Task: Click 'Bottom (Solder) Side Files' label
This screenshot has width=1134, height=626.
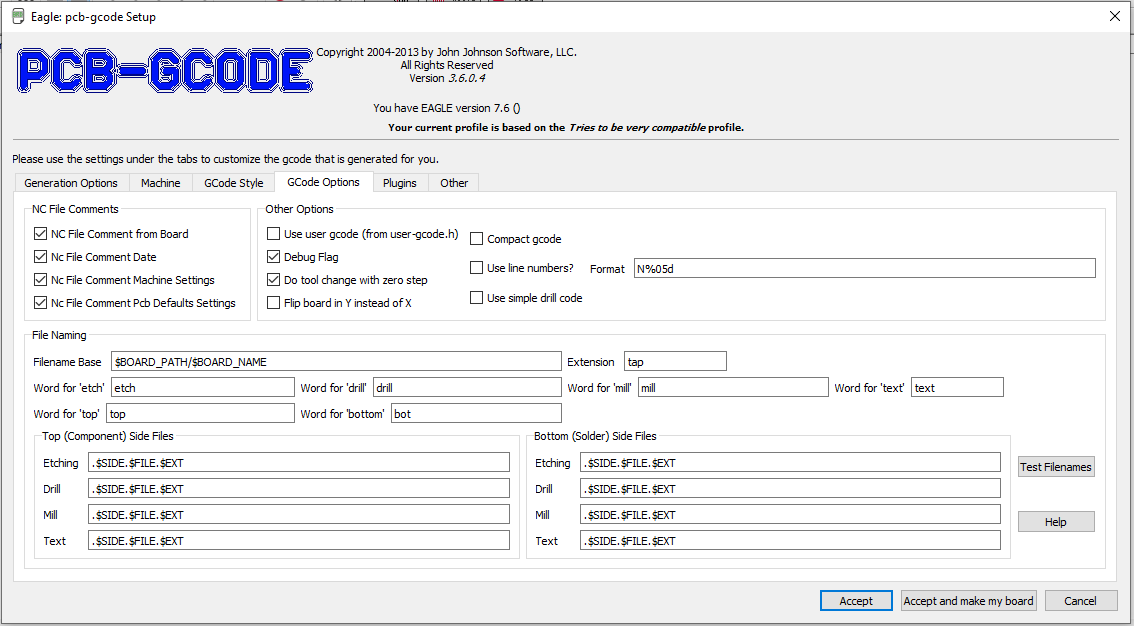Action: (595, 436)
